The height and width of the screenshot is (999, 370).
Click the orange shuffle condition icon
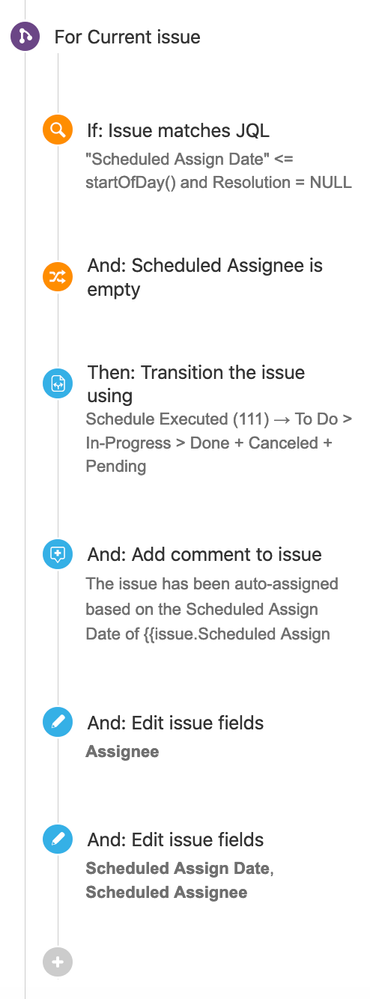[58, 277]
